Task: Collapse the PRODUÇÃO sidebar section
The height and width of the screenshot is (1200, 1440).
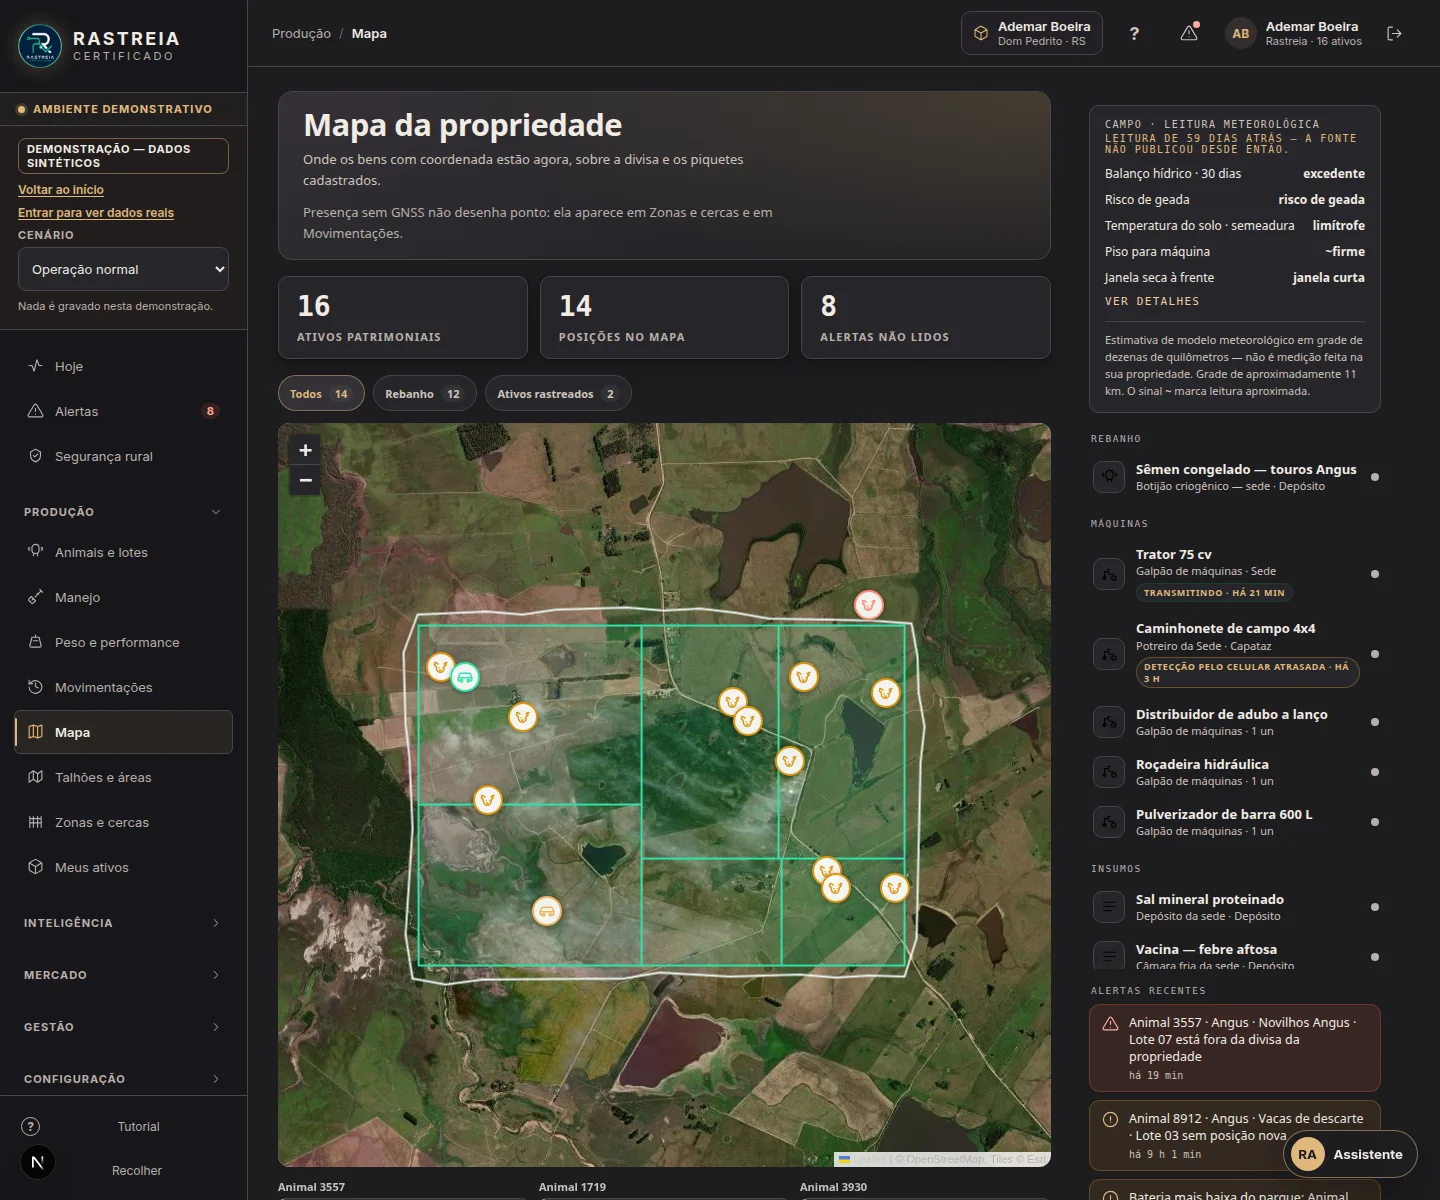Action: (x=123, y=512)
